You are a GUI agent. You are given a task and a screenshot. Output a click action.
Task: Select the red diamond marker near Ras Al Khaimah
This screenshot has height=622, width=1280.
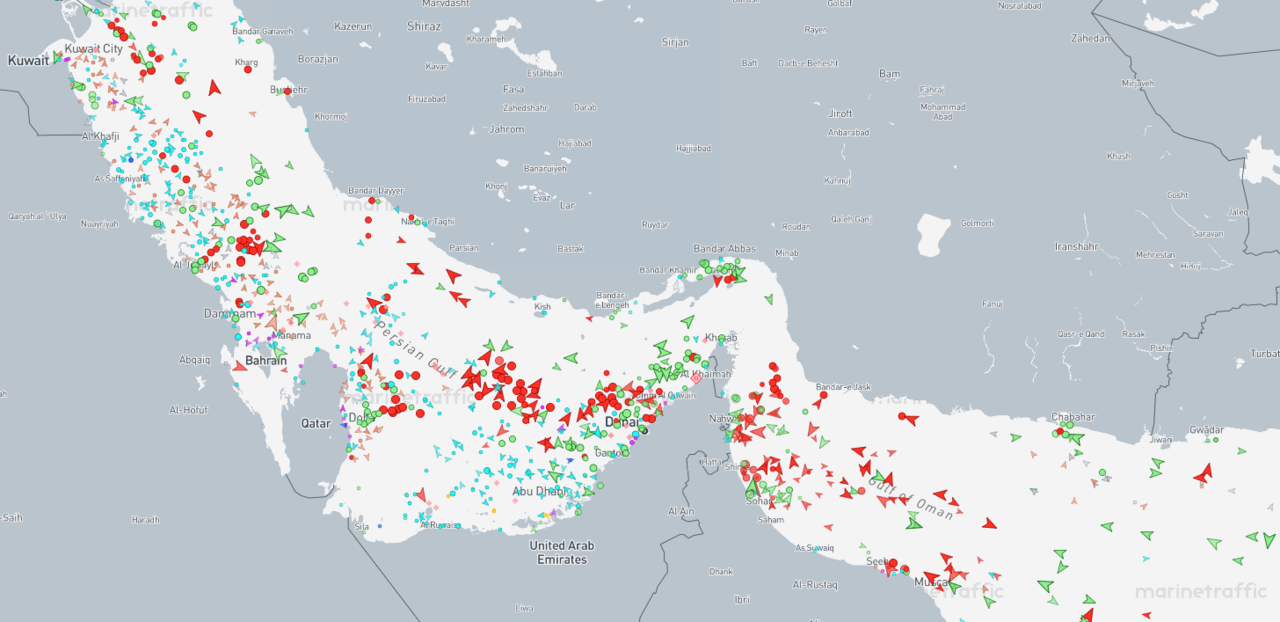[x=696, y=378]
